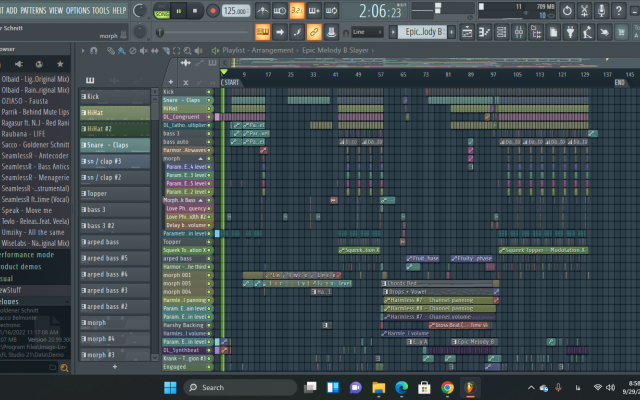Open the PATTERNS menu
This screenshot has height=400, width=640.
tap(33, 10)
